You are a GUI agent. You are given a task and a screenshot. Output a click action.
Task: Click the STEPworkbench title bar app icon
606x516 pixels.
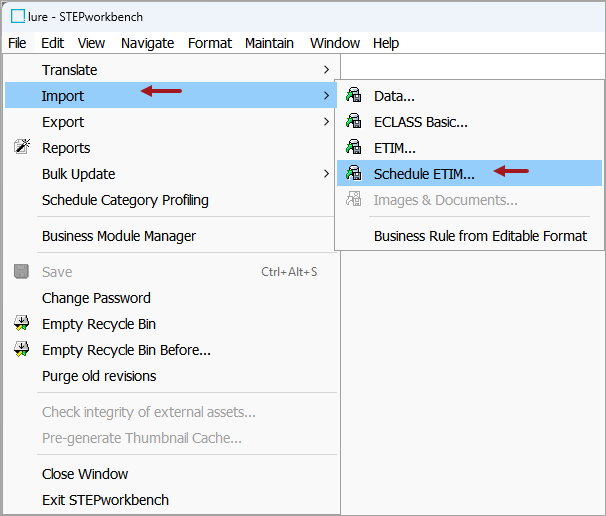pos(18,16)
